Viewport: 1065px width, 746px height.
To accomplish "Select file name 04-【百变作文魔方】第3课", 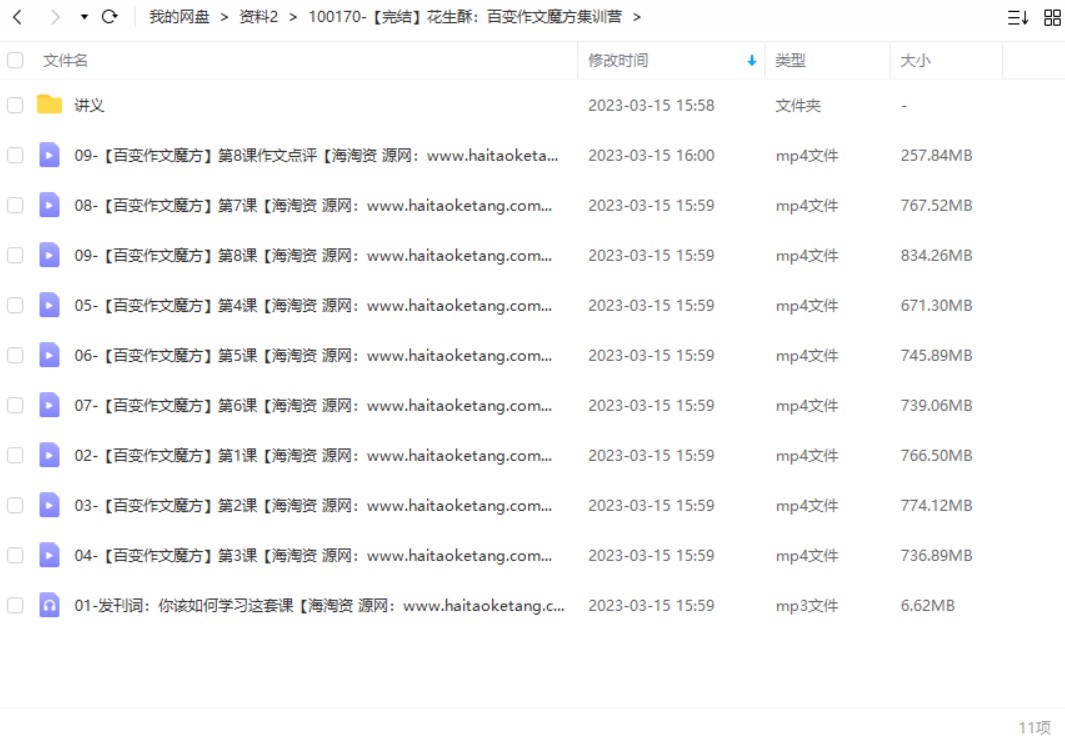I will tap(313, 556).
